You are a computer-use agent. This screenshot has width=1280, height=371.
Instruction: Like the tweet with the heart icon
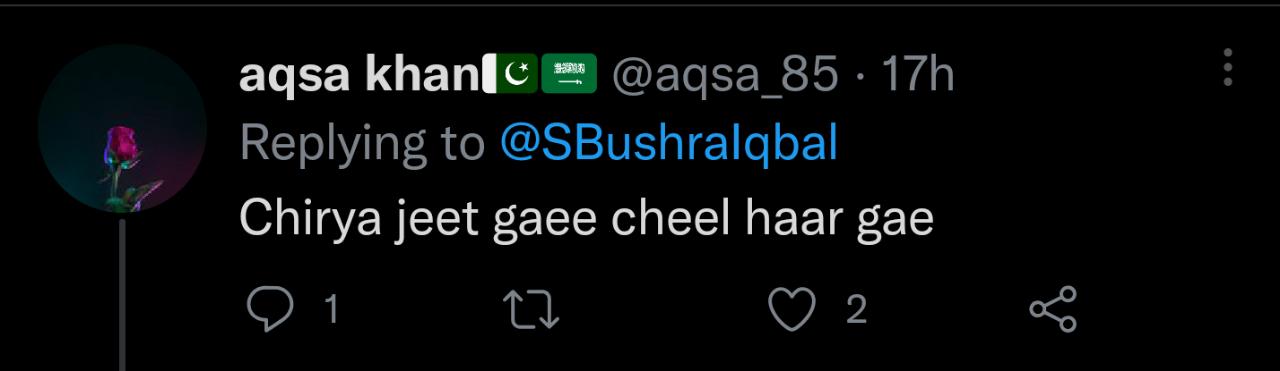point(791,310)
